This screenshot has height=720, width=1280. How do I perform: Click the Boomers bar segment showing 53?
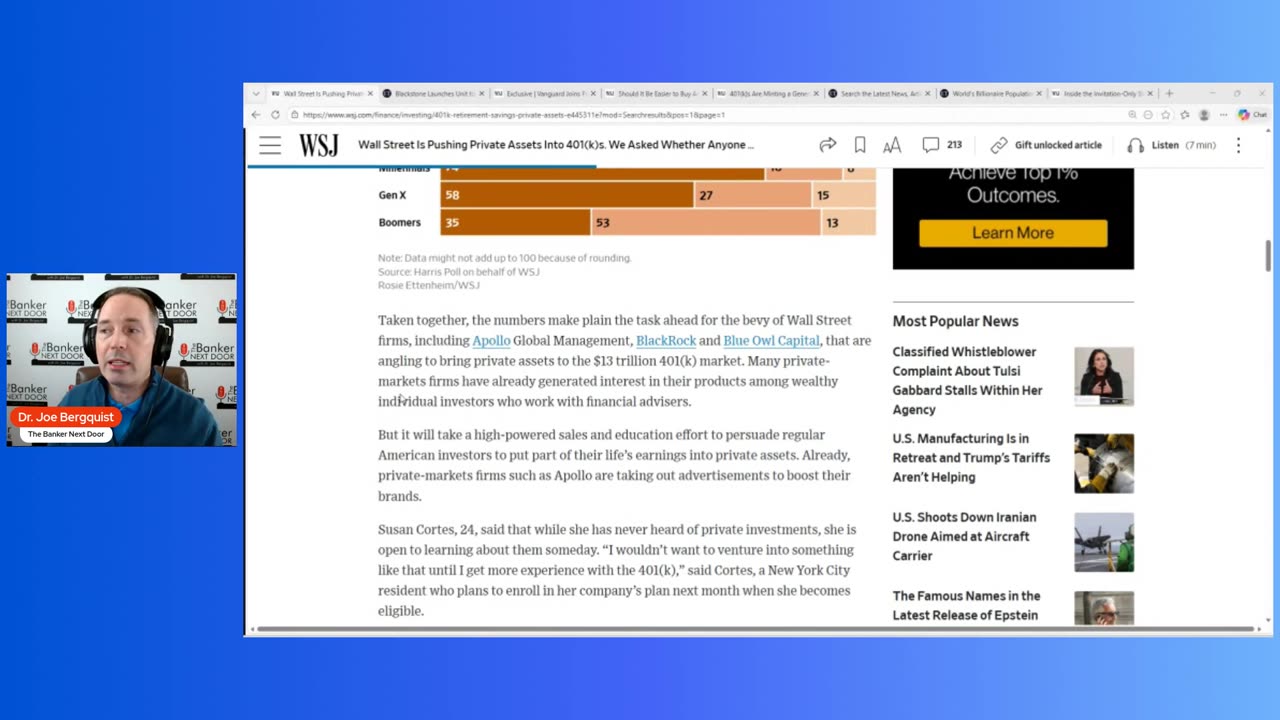click(x=705, y=222)
